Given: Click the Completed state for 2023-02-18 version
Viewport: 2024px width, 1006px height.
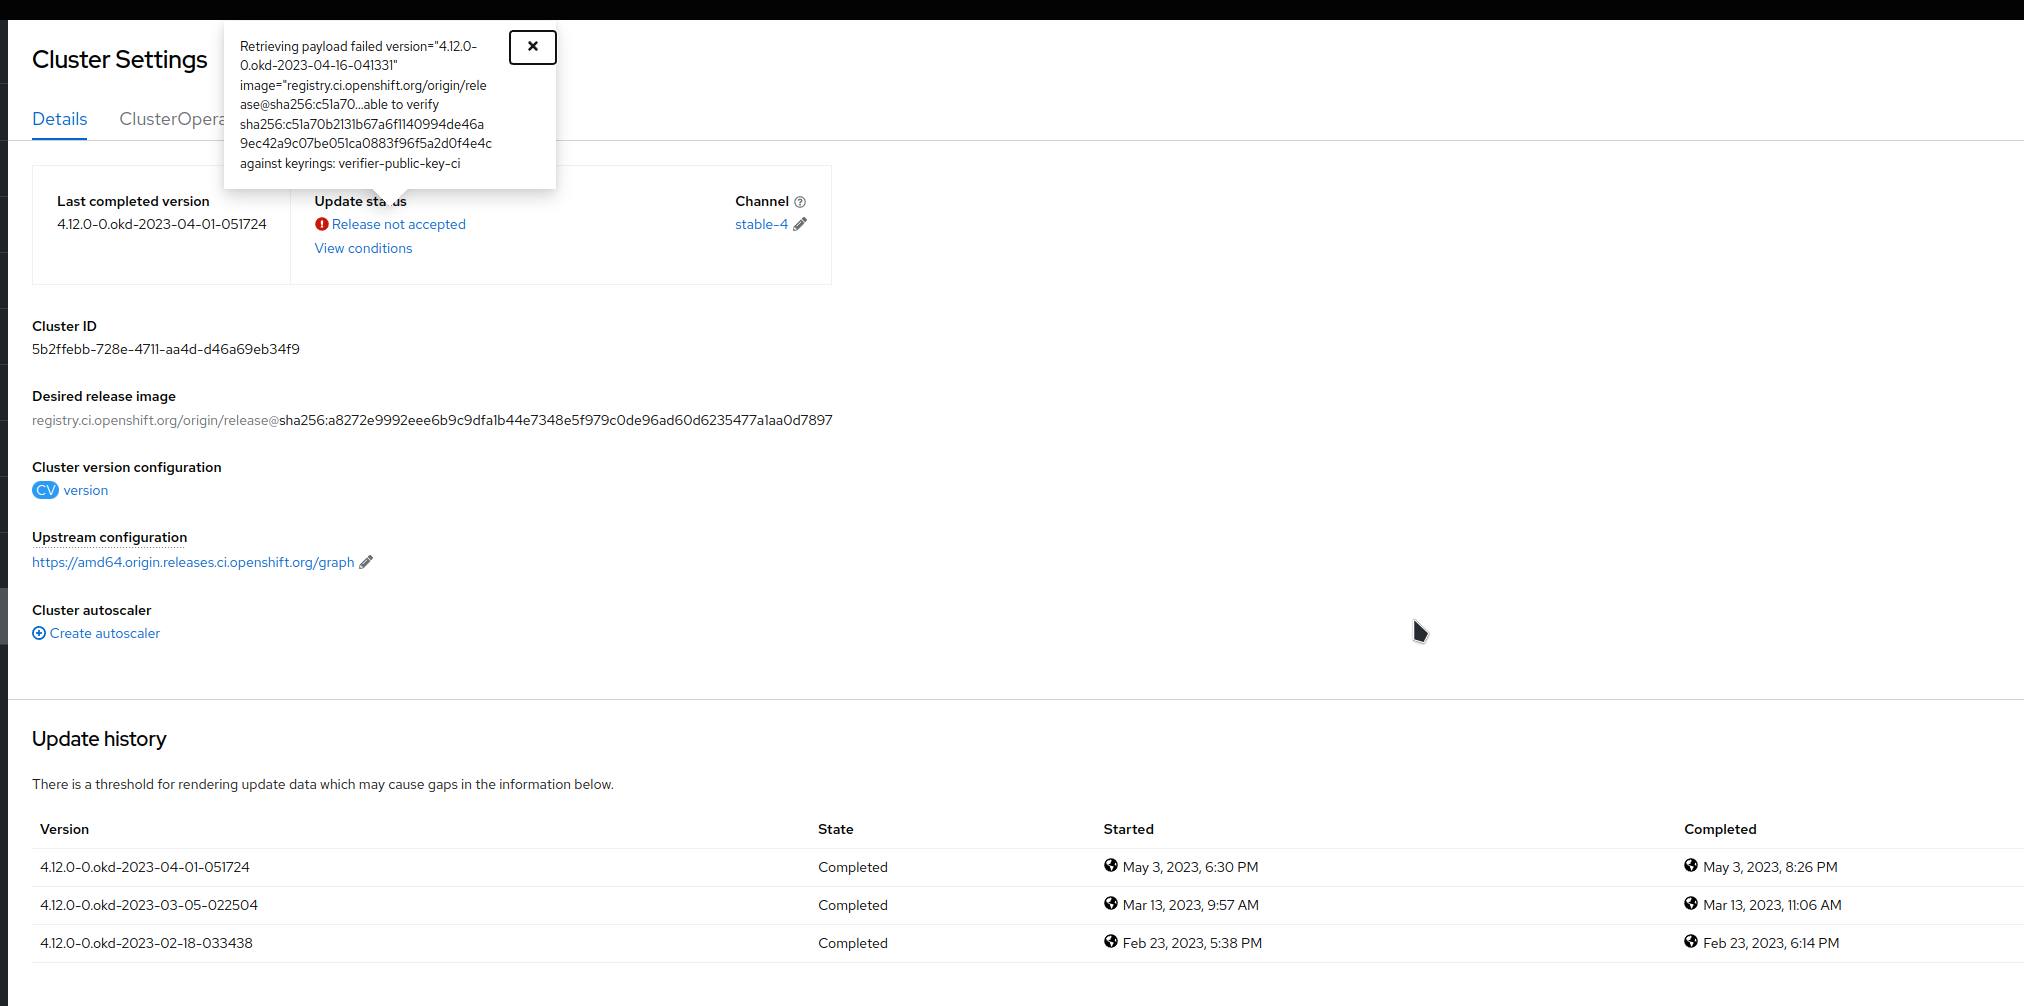Looking at the screenshot, I should tap(853, 943).
